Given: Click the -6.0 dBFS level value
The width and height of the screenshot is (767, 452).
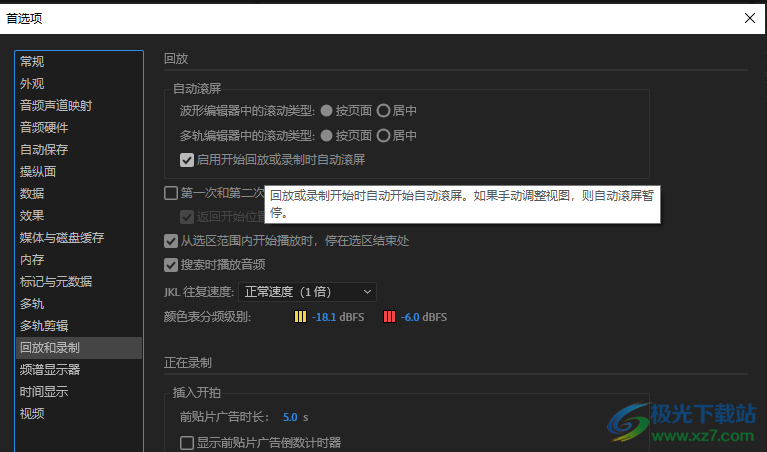Looking at the screenshot, I should (x=424, y=317).
